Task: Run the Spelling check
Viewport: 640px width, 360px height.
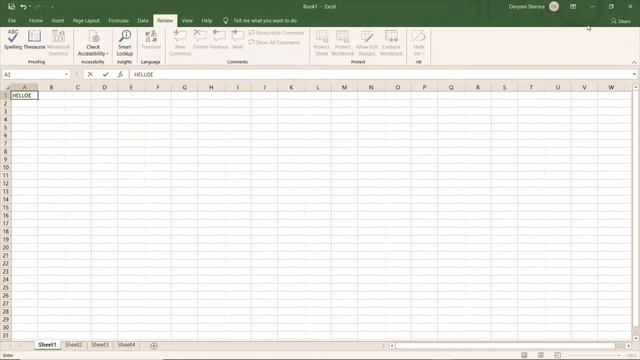Action: (x=13, y=40)
